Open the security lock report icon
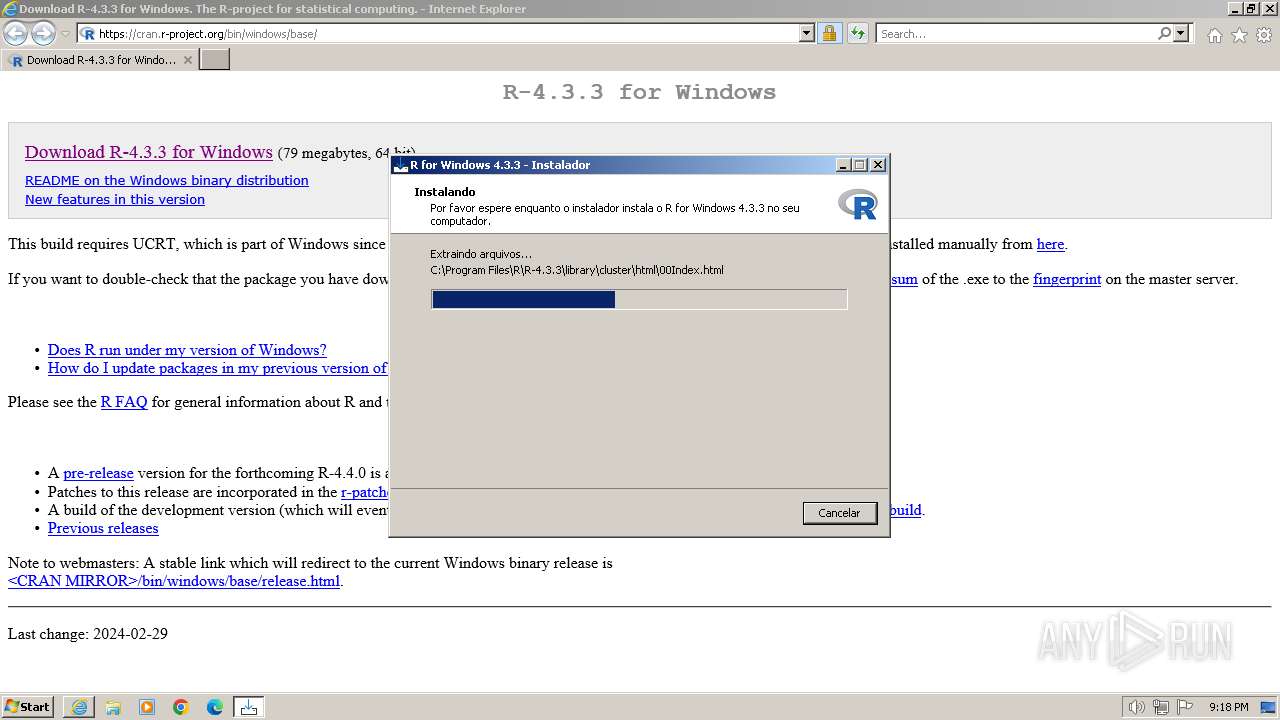The height and width of the screenshot is (720, 1280). coord(829,33)
